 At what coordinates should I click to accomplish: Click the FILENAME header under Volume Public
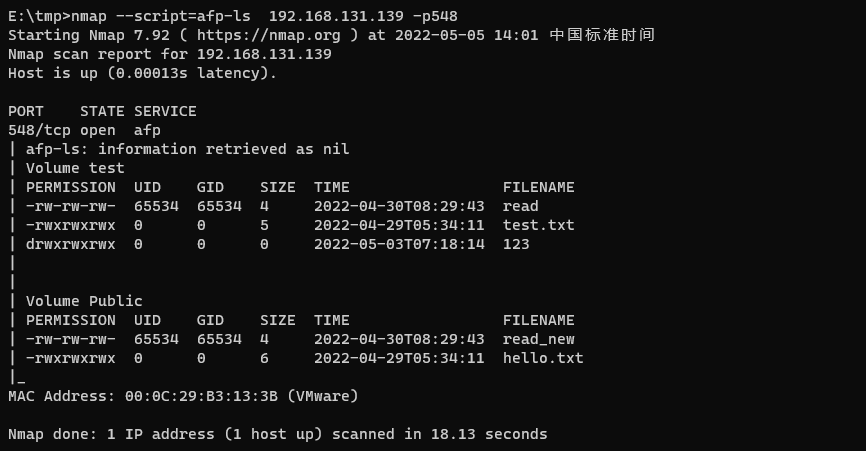click(538, 320)
